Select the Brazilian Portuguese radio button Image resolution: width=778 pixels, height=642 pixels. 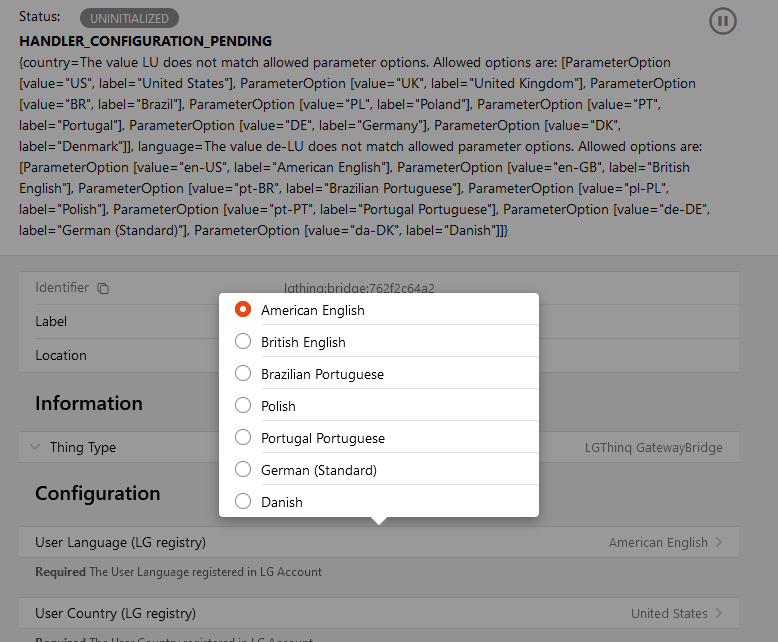(x=243, y=374)
